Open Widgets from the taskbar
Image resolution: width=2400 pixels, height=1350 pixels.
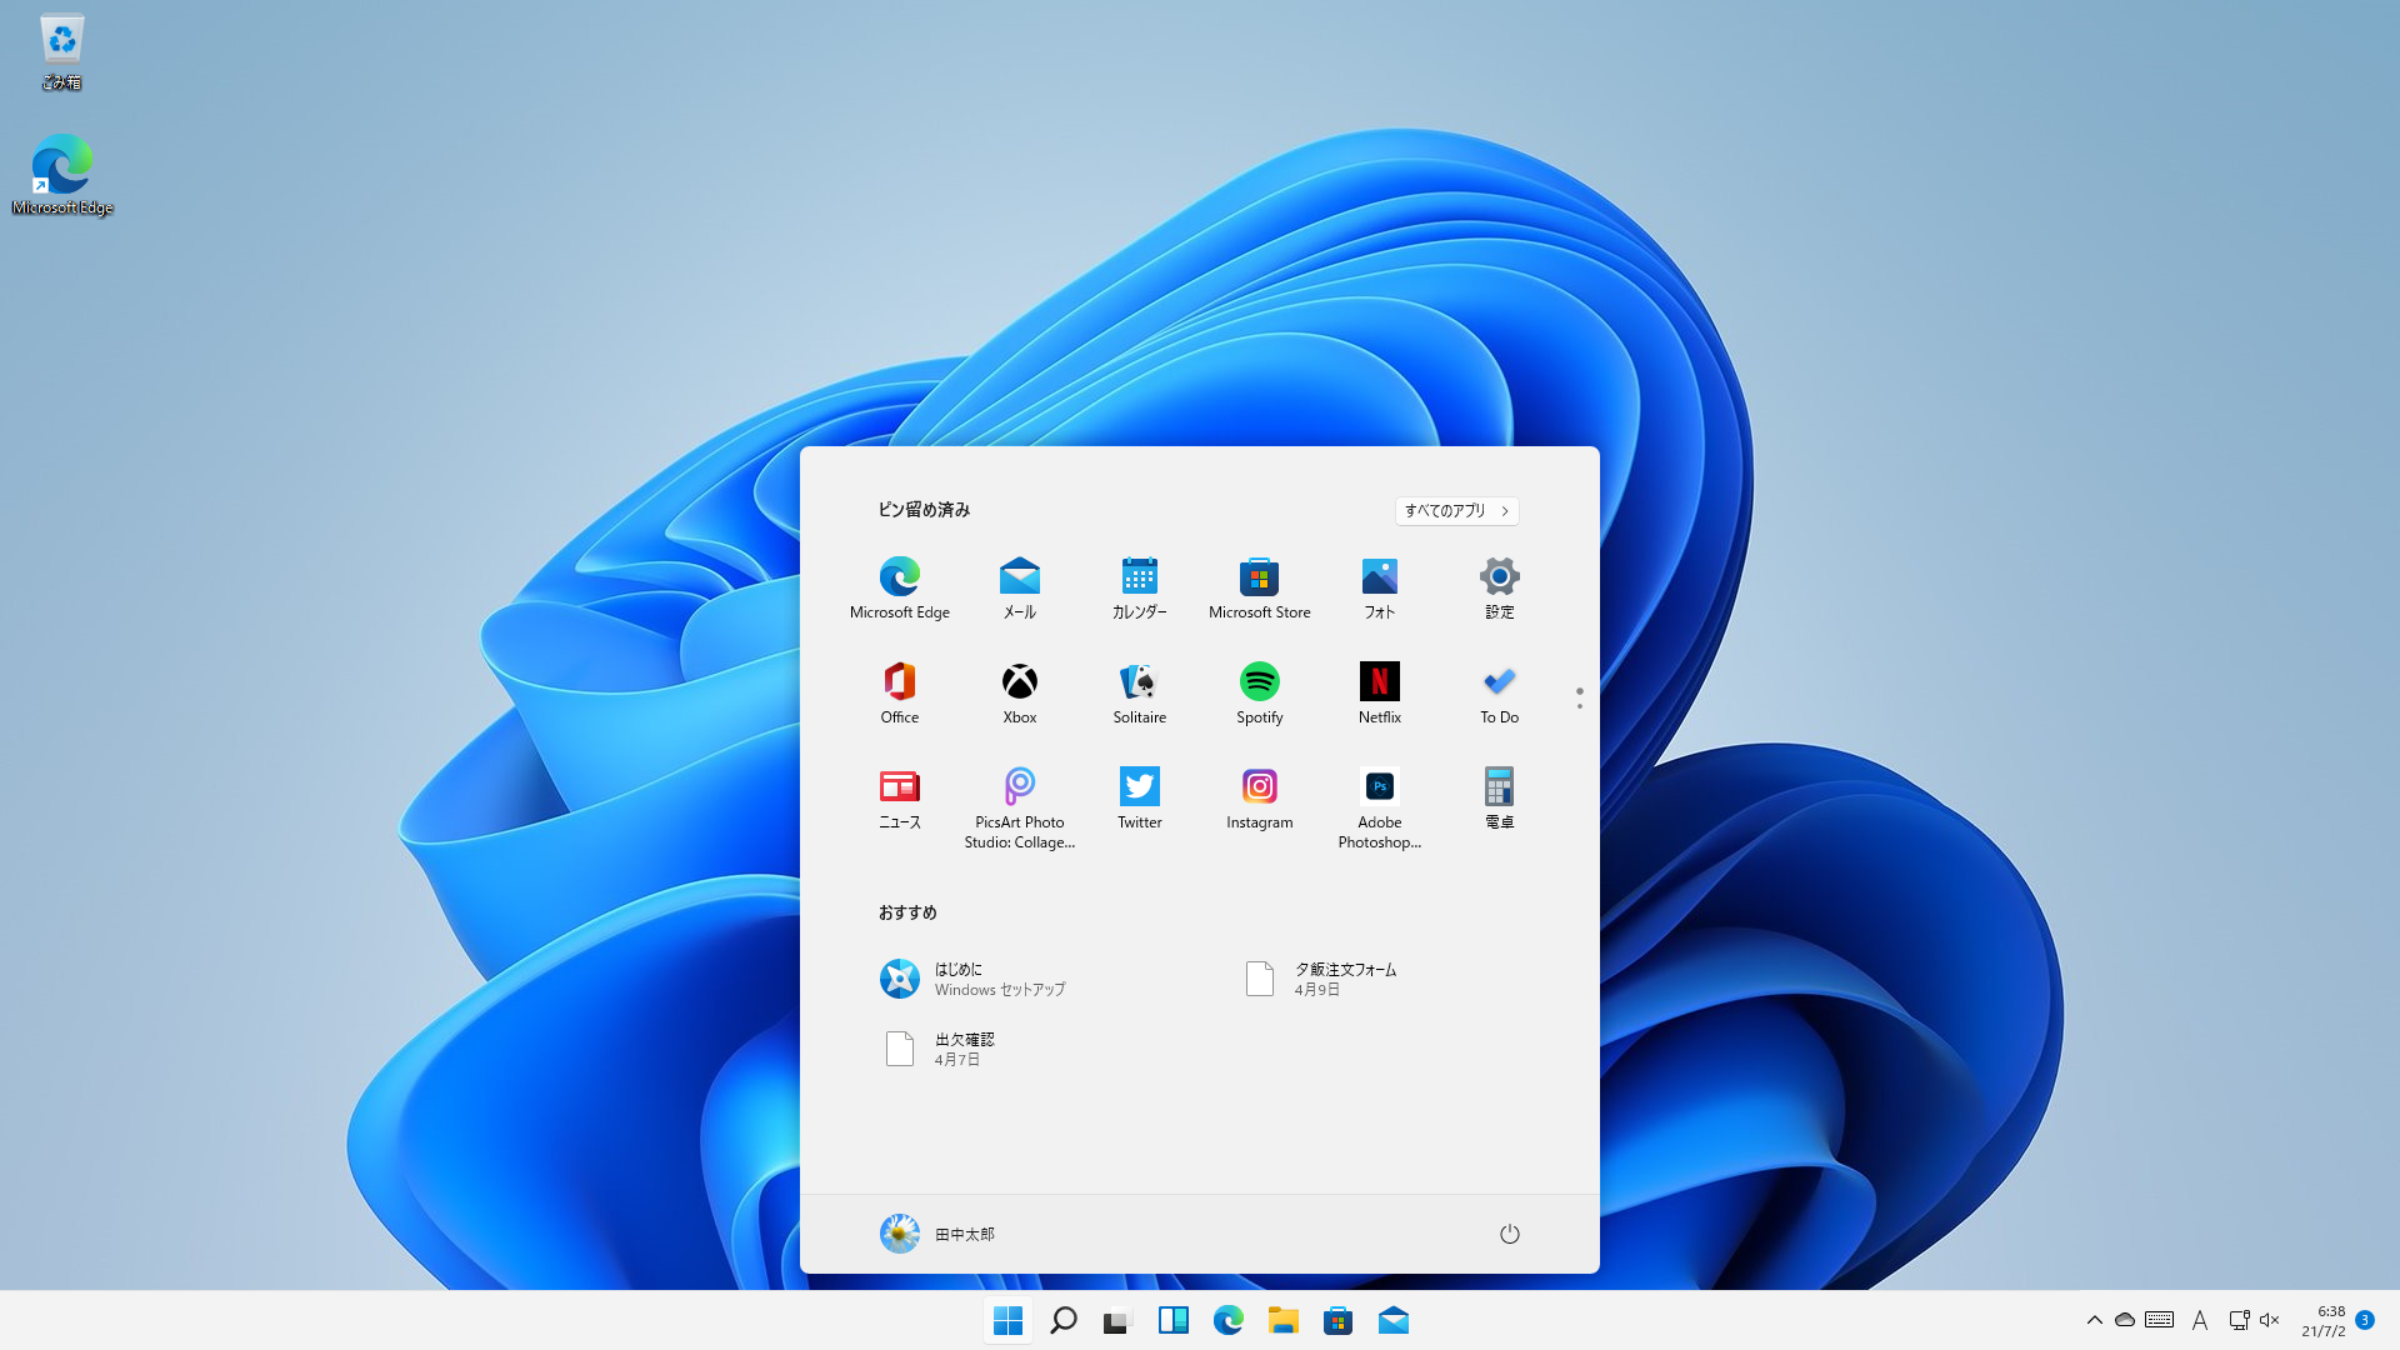[x=1174, y=1320]
